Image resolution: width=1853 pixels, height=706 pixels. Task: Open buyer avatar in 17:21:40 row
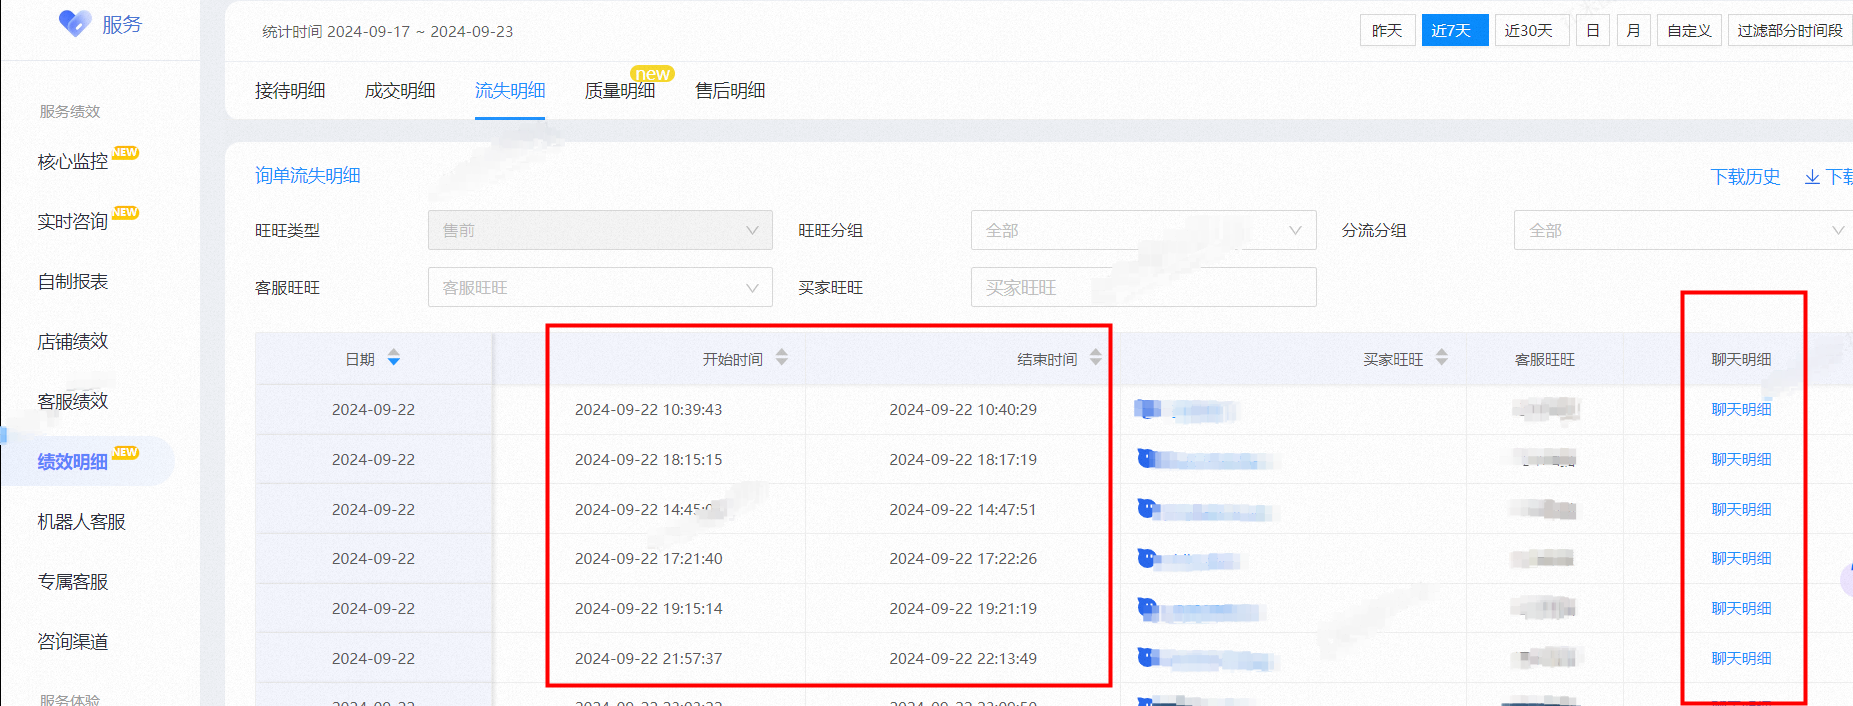pyautogui.click(x=1147, y=558)
